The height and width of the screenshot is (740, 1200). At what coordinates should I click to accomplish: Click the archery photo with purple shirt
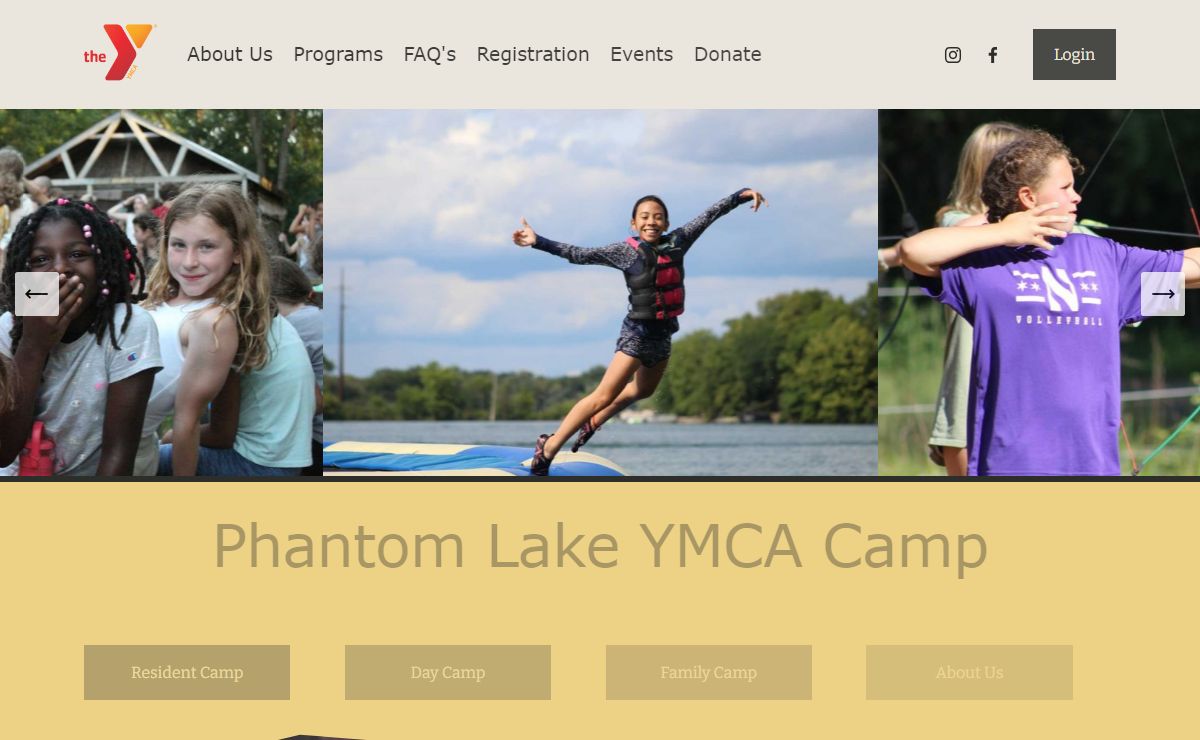(1039, 292)
